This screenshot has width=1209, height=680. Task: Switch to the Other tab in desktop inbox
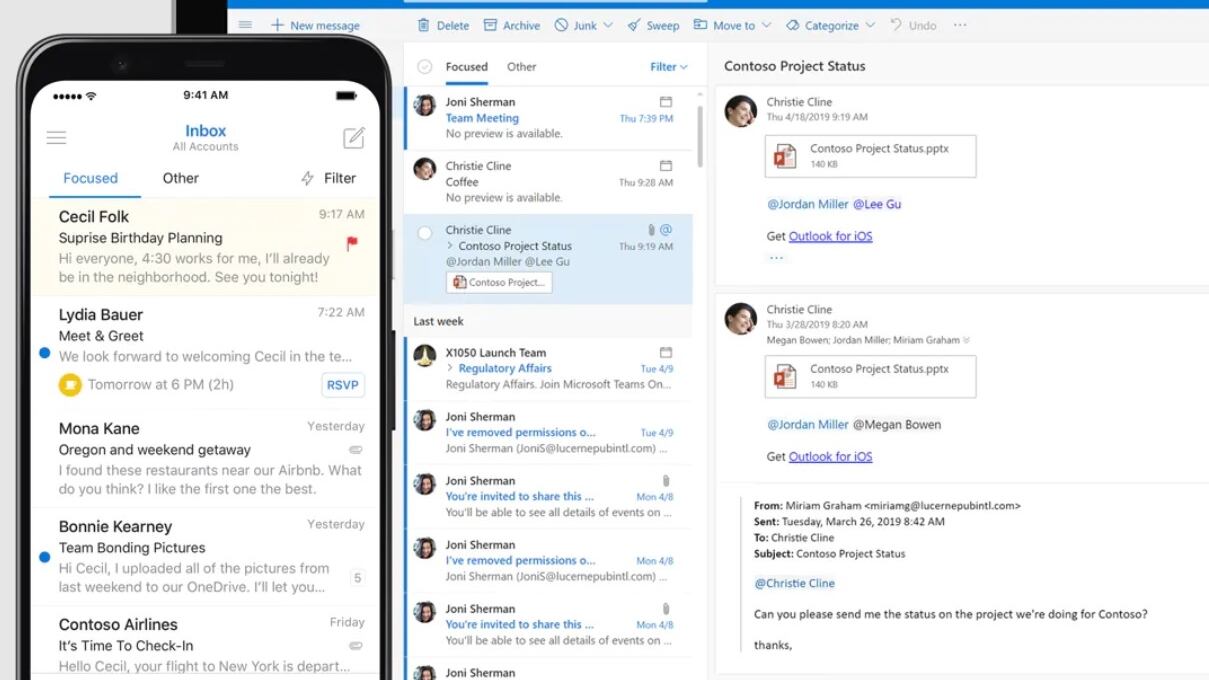tap(521, 67)
